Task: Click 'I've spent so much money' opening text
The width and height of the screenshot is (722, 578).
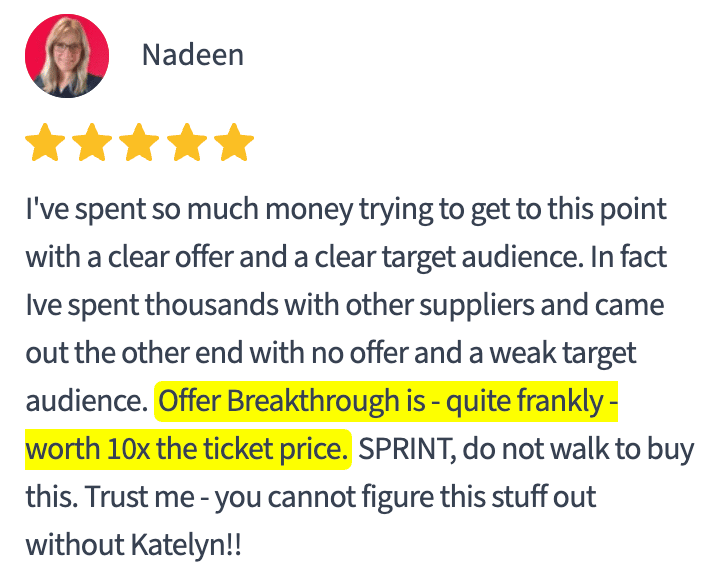Action: pos(188,210)
